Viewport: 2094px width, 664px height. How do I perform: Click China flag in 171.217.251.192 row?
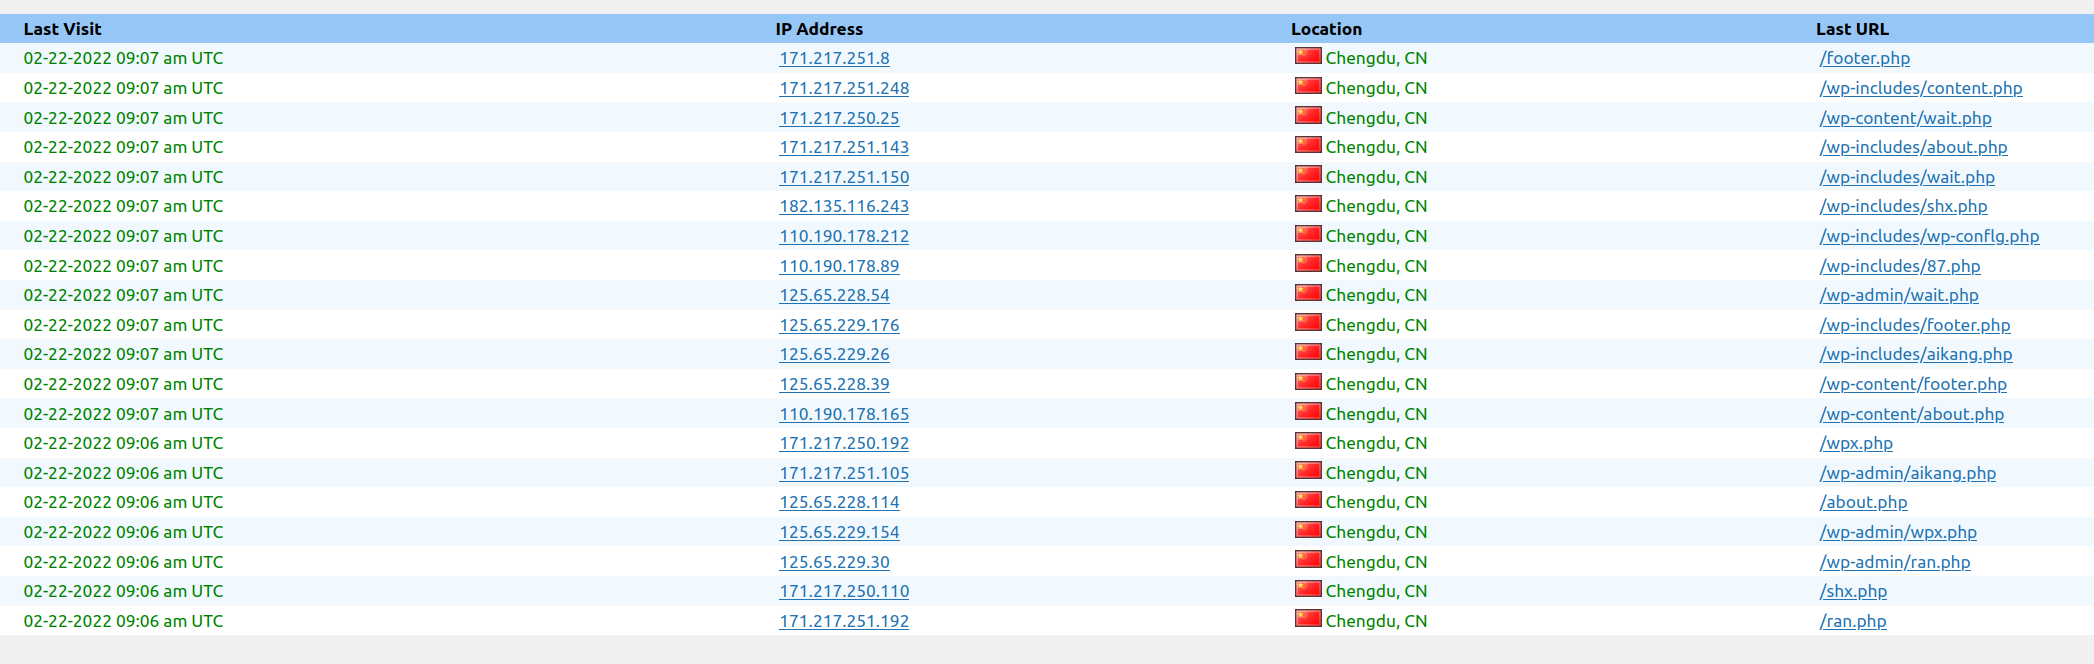pos(1308,619)
